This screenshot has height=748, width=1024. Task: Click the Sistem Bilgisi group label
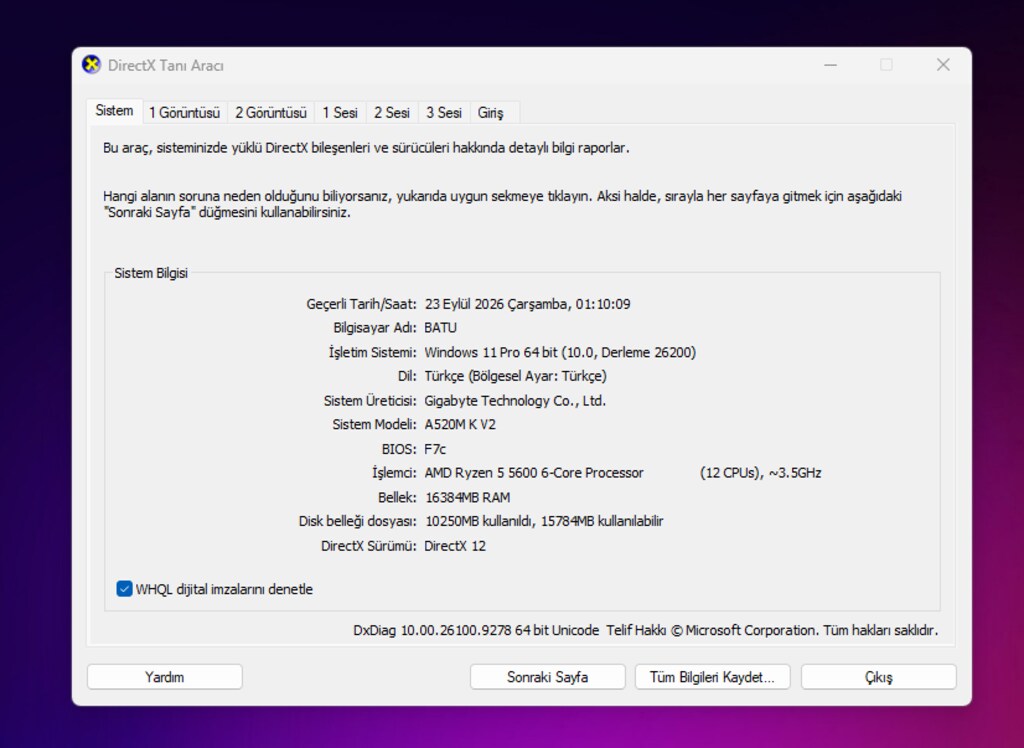click(x=151, y=273)
